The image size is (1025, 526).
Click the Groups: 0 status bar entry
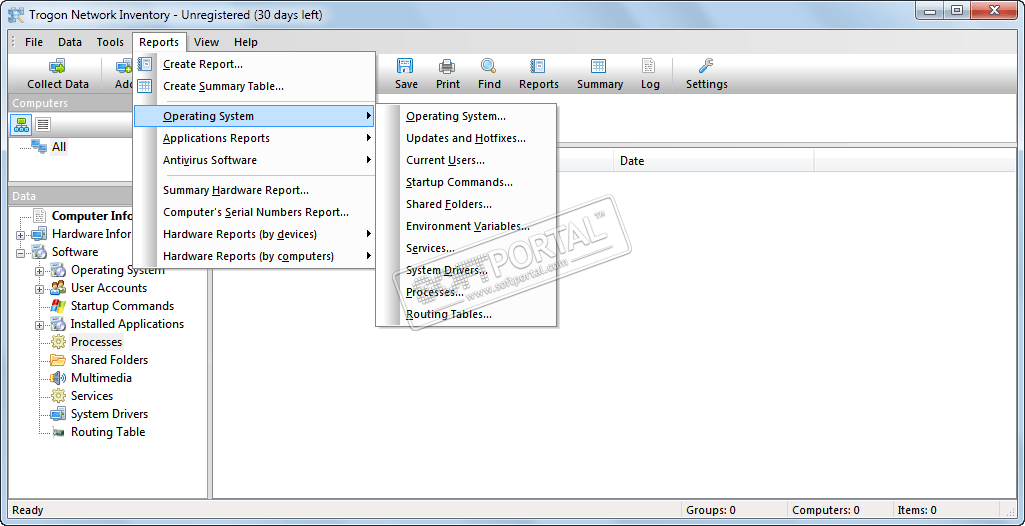pos(711,510)
